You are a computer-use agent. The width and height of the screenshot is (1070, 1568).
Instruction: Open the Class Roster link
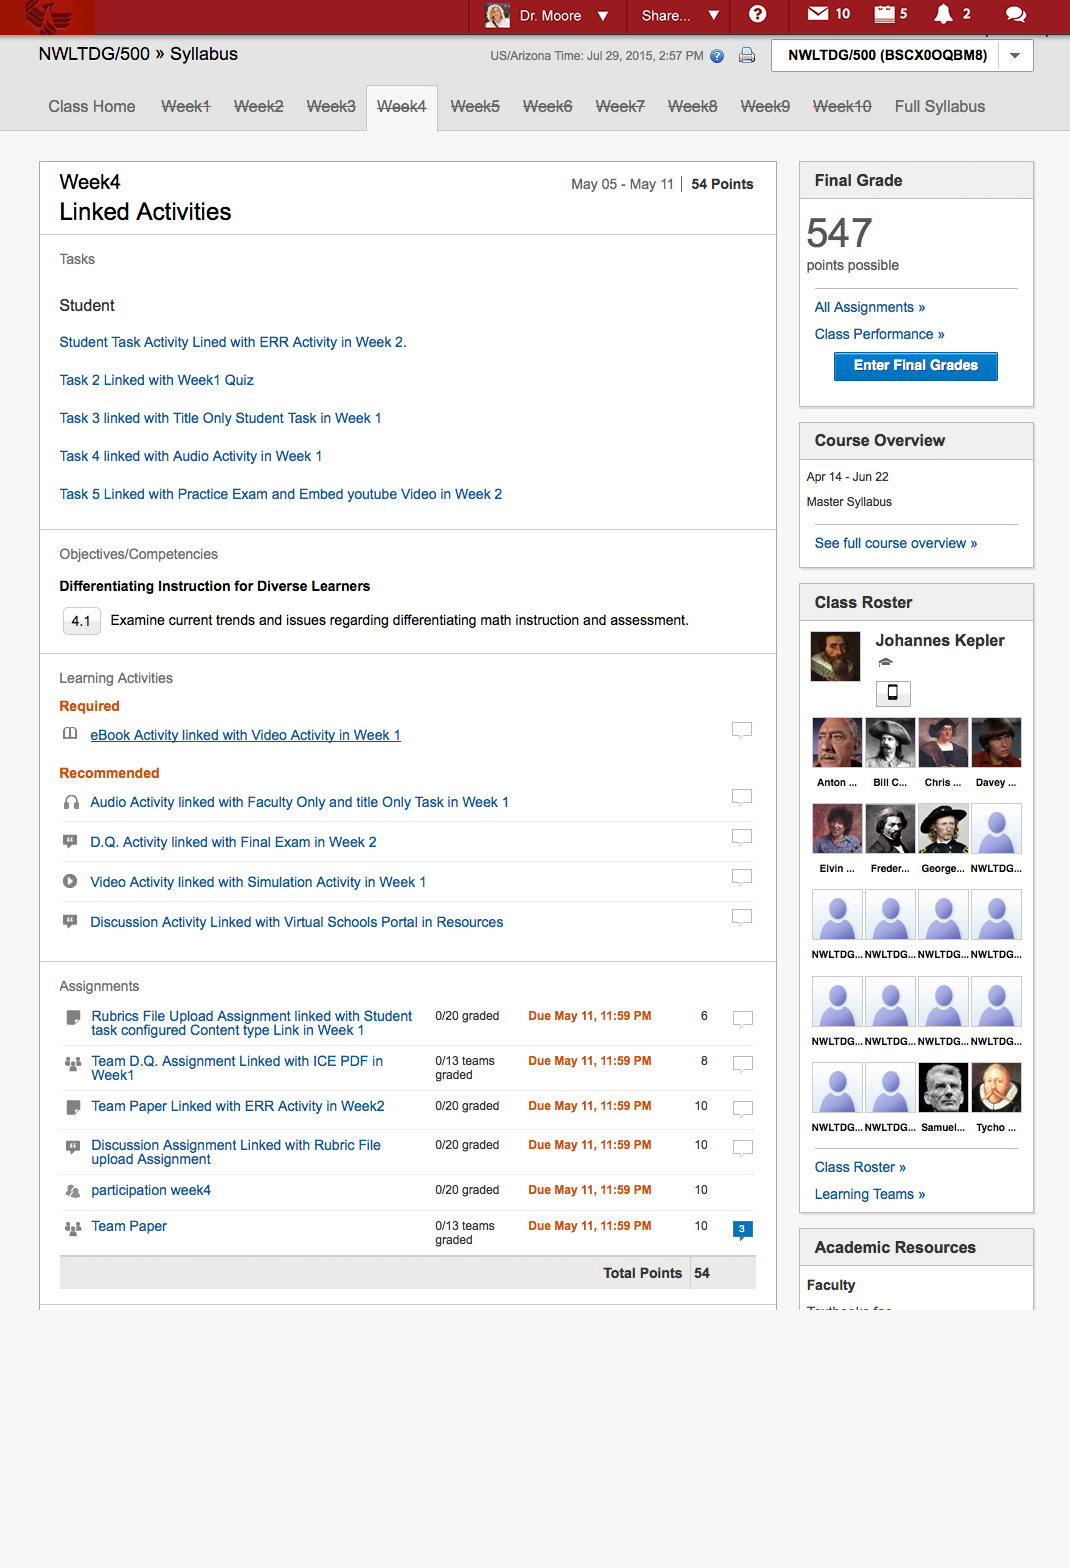click(x=860, y=1167)
